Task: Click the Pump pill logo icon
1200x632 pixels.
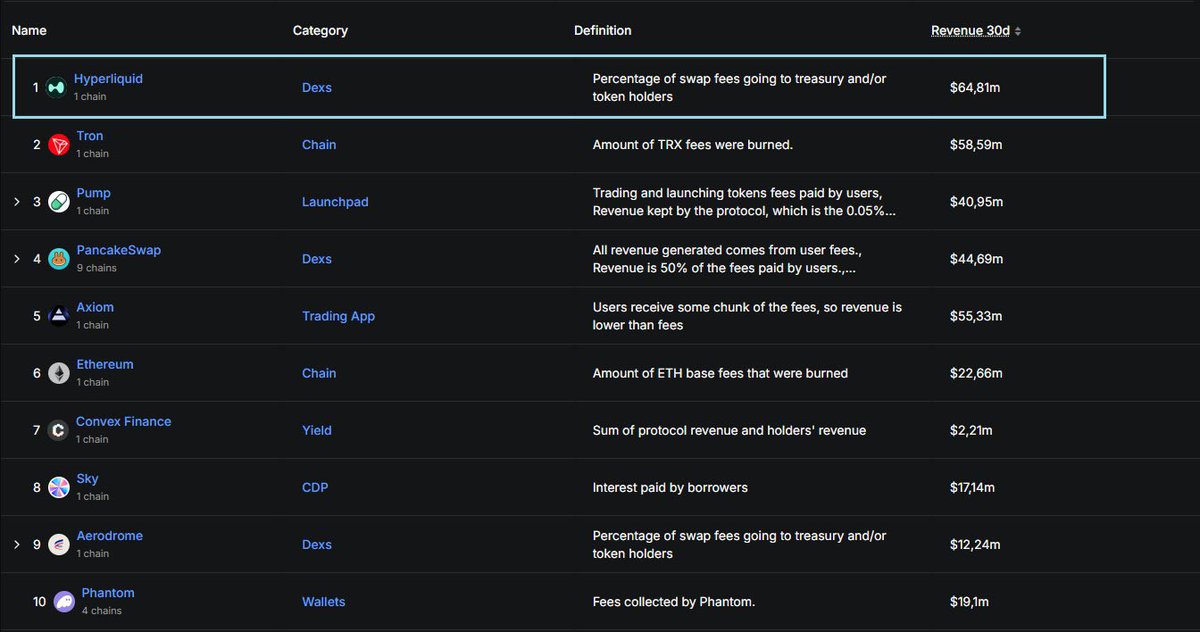Action: point(58,202)
